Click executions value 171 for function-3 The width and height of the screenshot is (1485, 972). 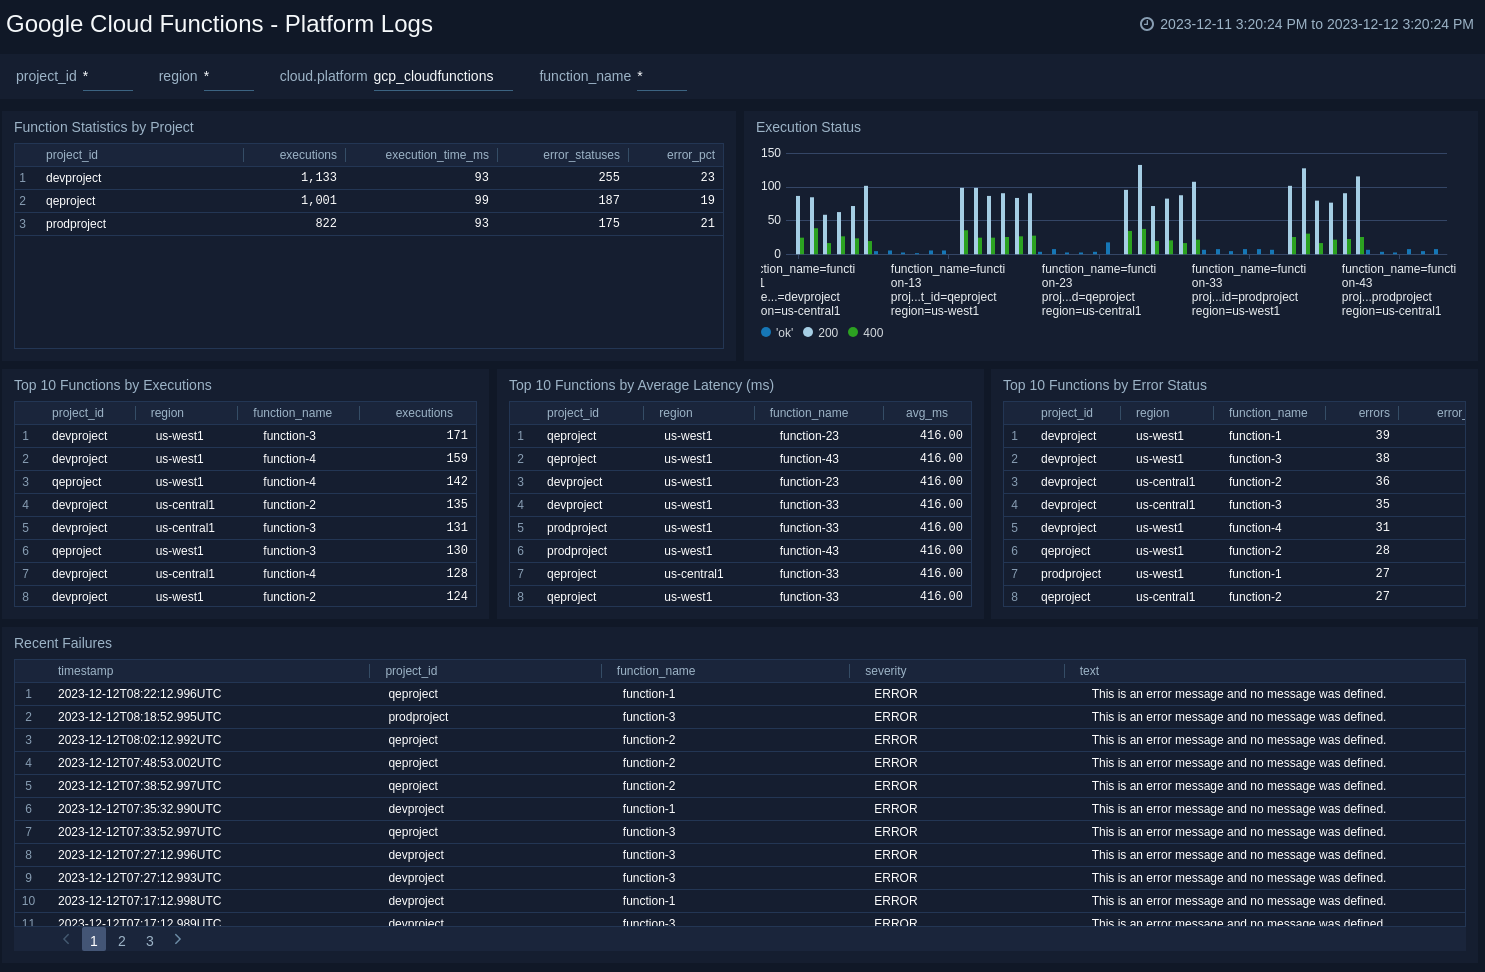click(x=457, y=435)
